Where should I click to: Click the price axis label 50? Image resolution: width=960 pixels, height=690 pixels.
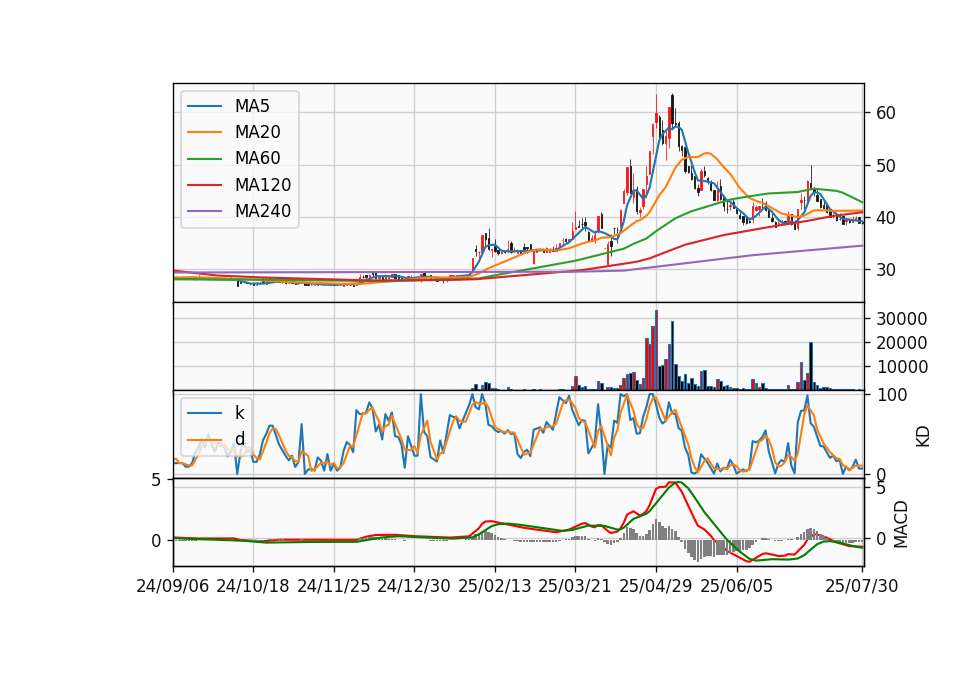(x=886, y=166)
